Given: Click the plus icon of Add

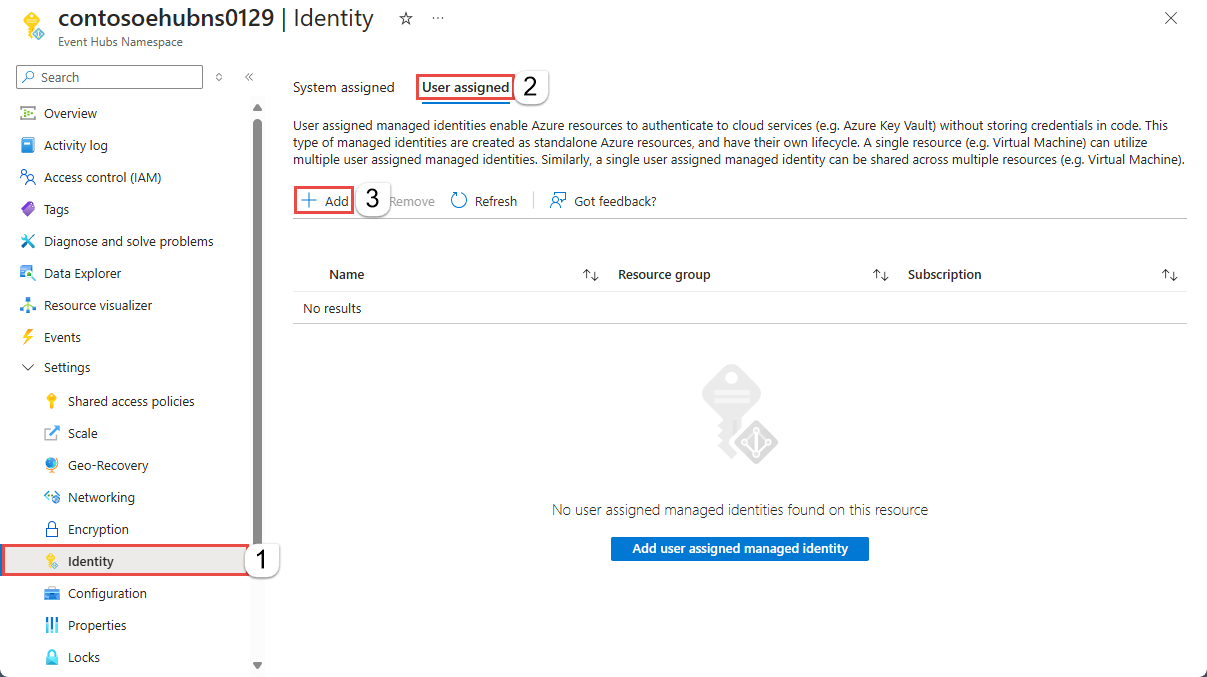Looking at the screenshot, I should click(x=309, y=200).
